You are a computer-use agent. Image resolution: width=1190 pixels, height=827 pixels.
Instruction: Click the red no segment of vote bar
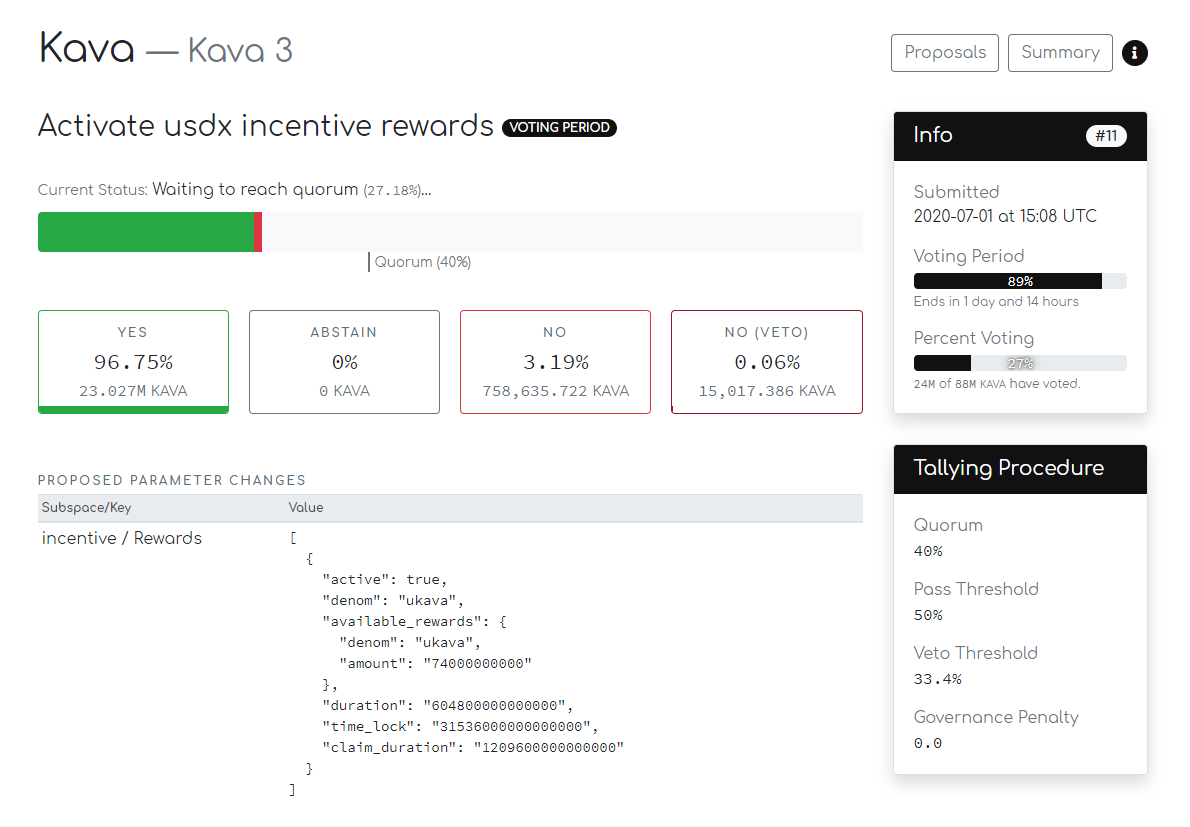coord(258,232)
